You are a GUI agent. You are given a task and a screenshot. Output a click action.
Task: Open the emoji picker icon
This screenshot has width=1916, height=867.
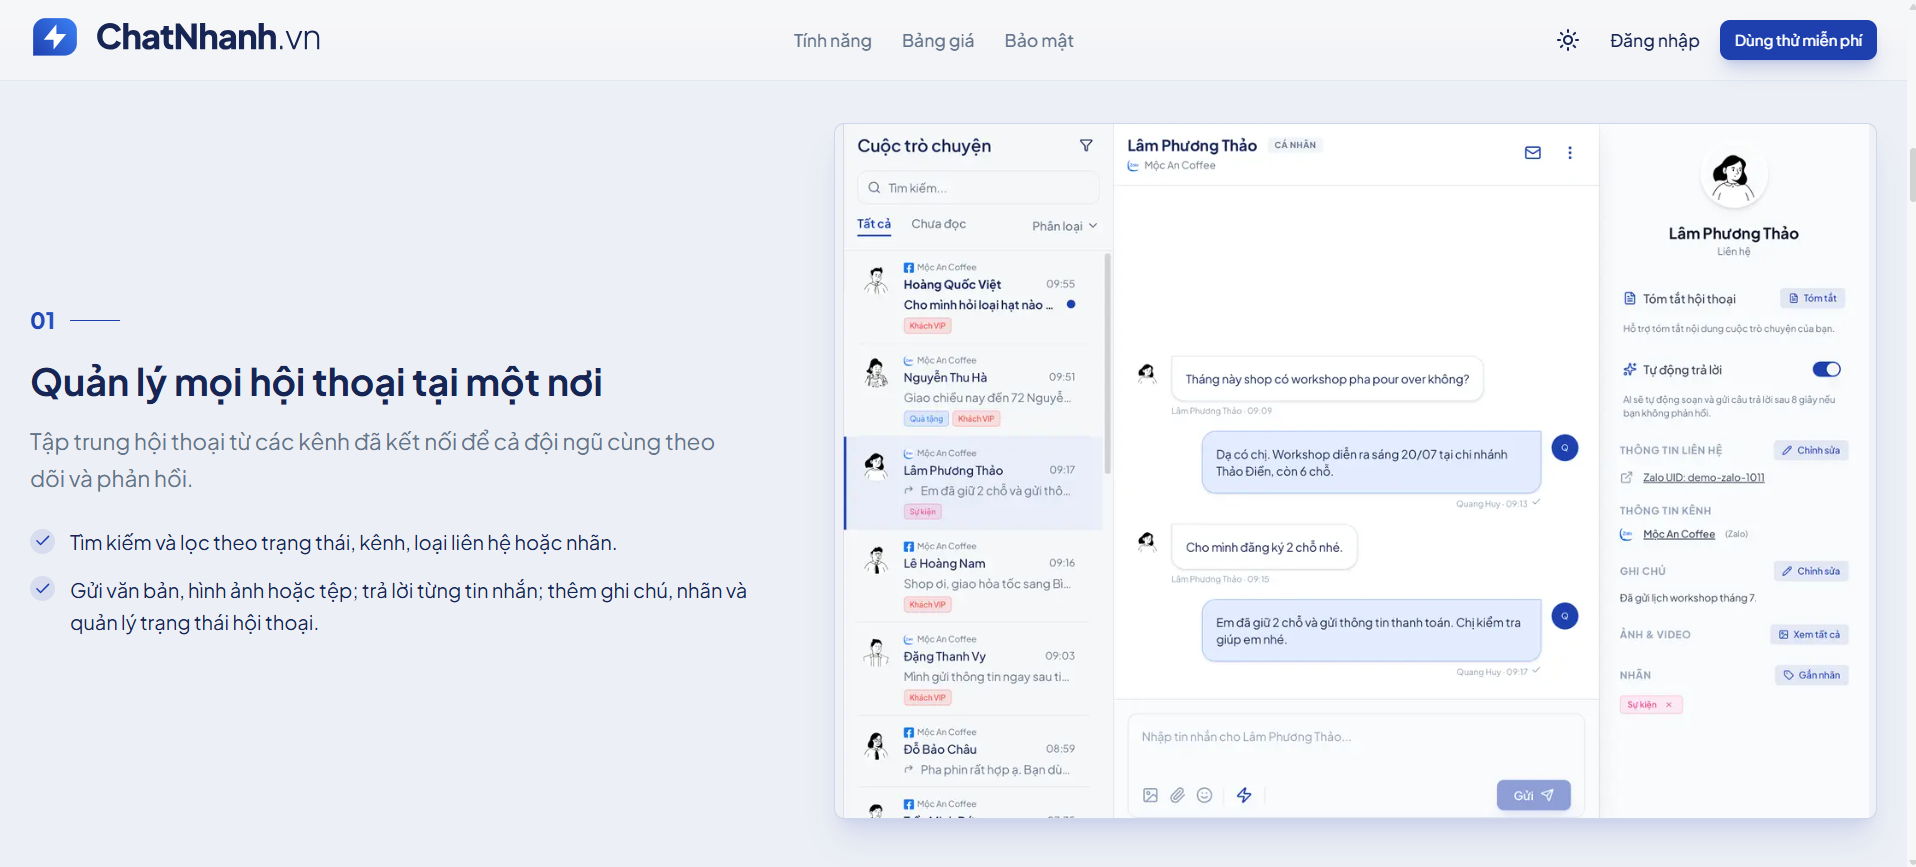pos(1205,795)
